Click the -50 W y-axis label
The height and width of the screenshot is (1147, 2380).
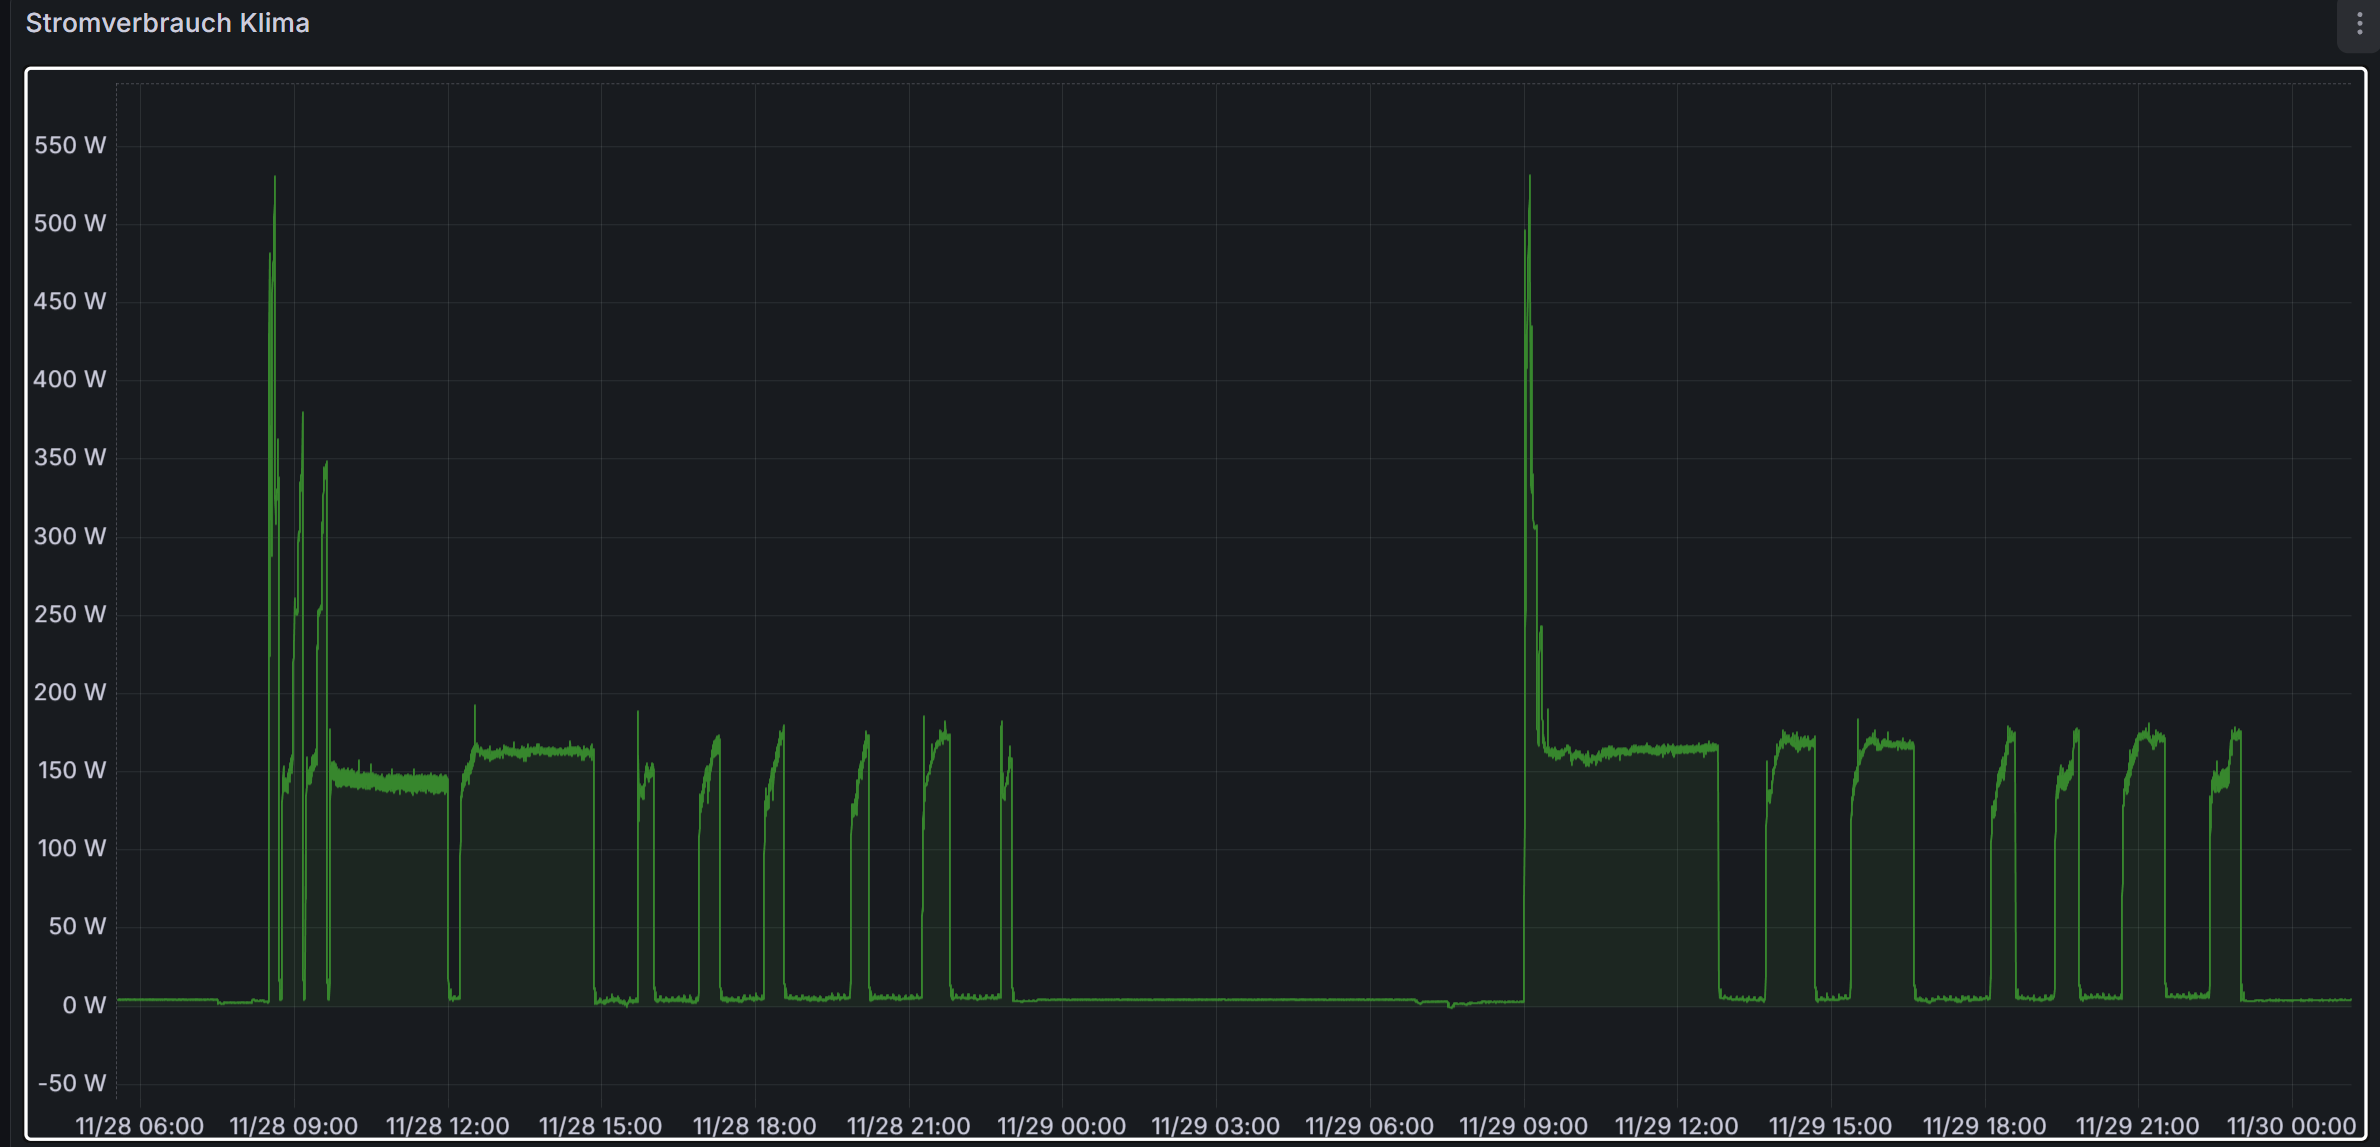click(x=72, y=1083)
